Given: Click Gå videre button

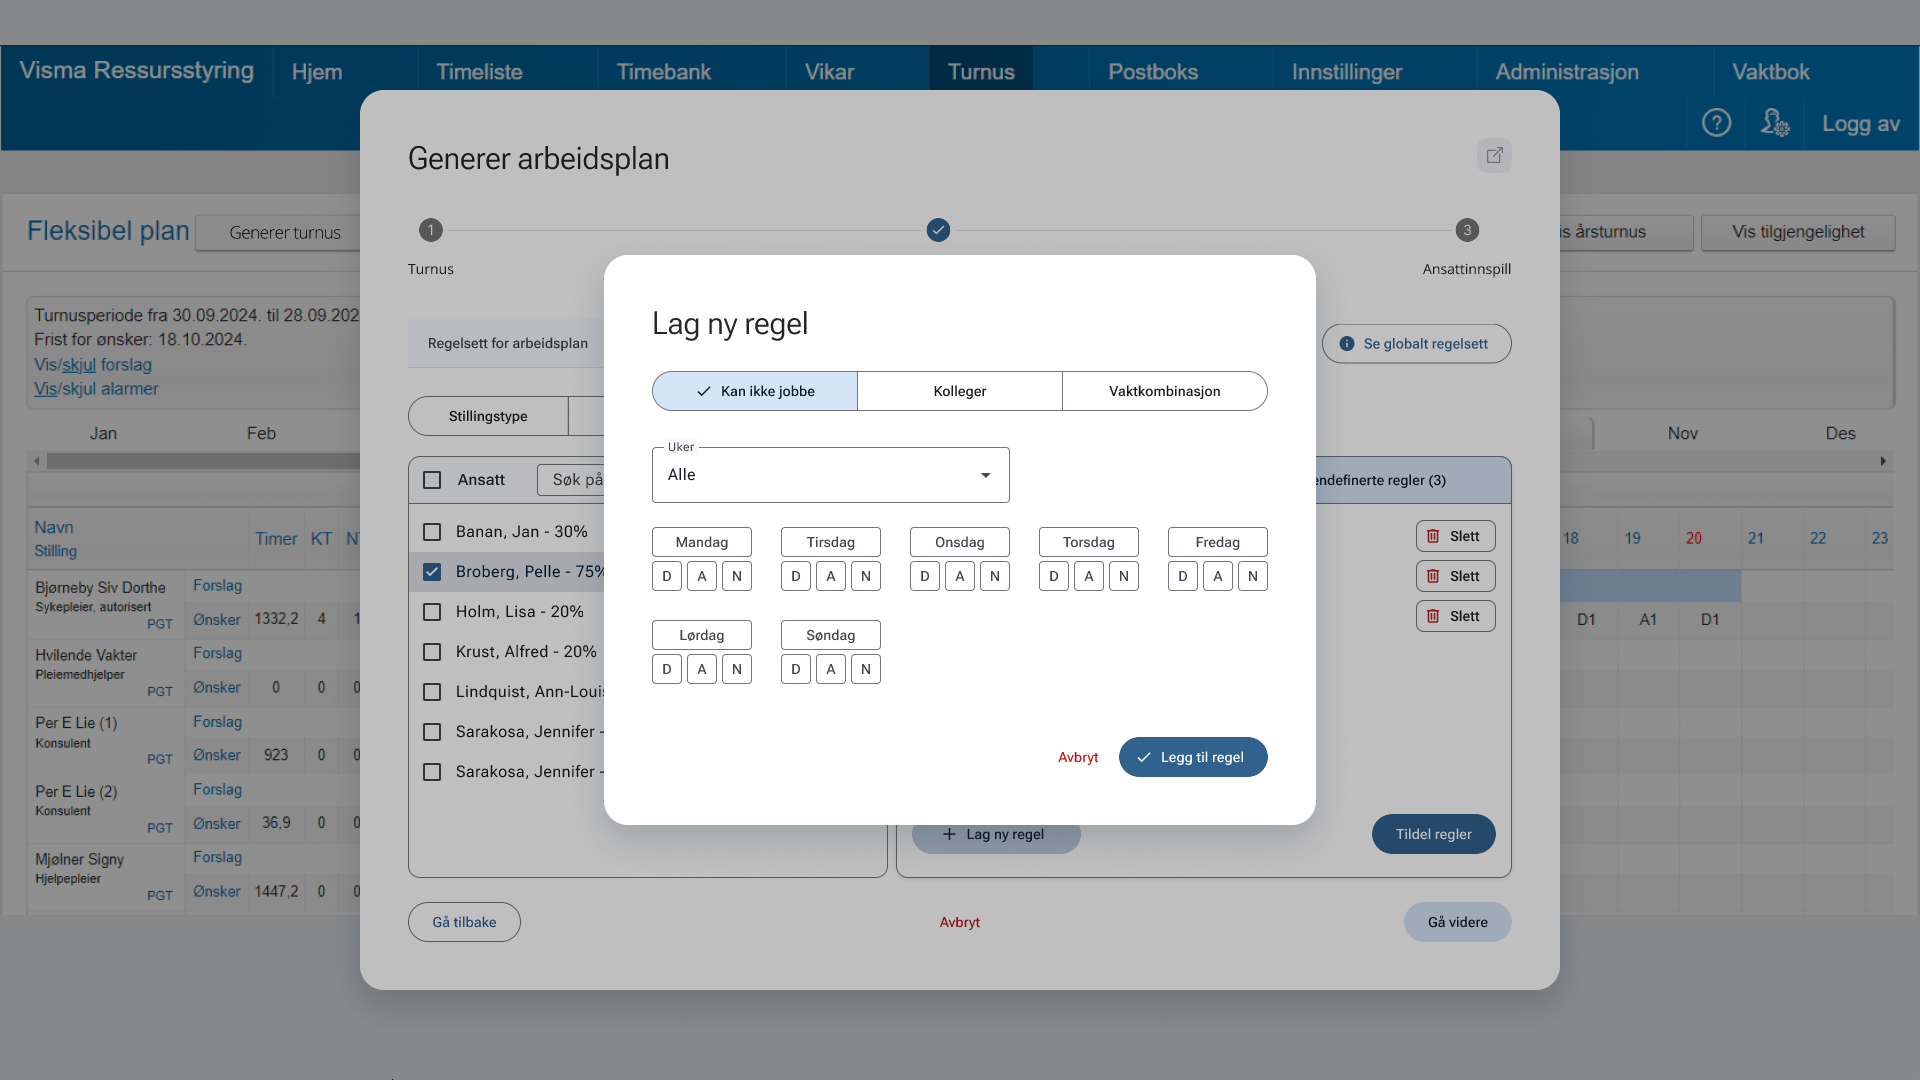Looking at the screenshot, I should (x=1458, y=922).
